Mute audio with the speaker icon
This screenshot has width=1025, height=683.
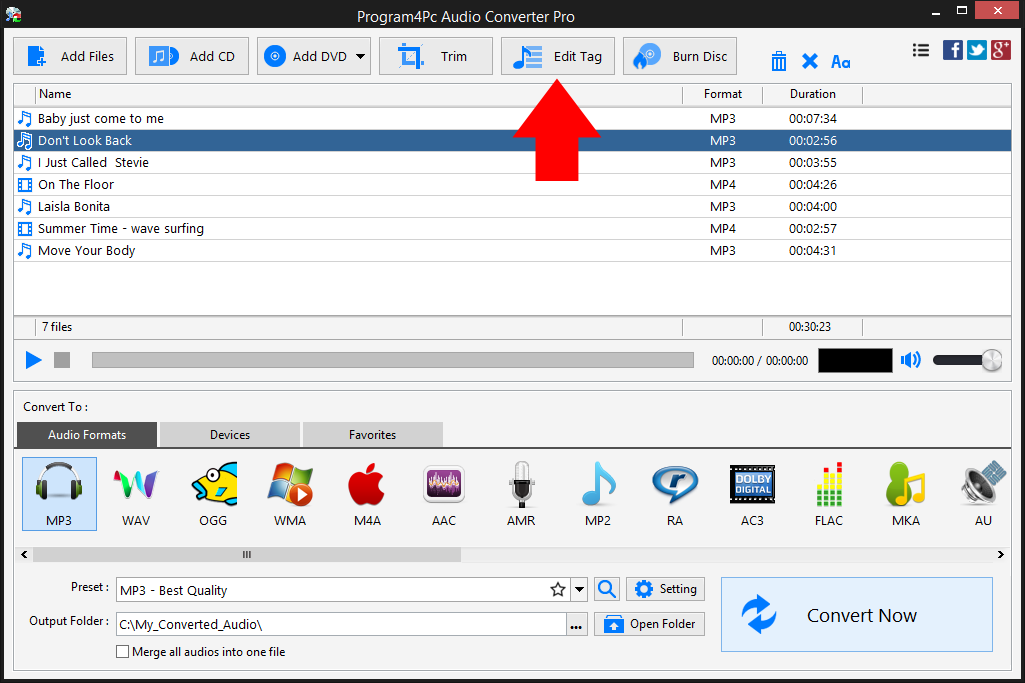click(x=910, y=360)
